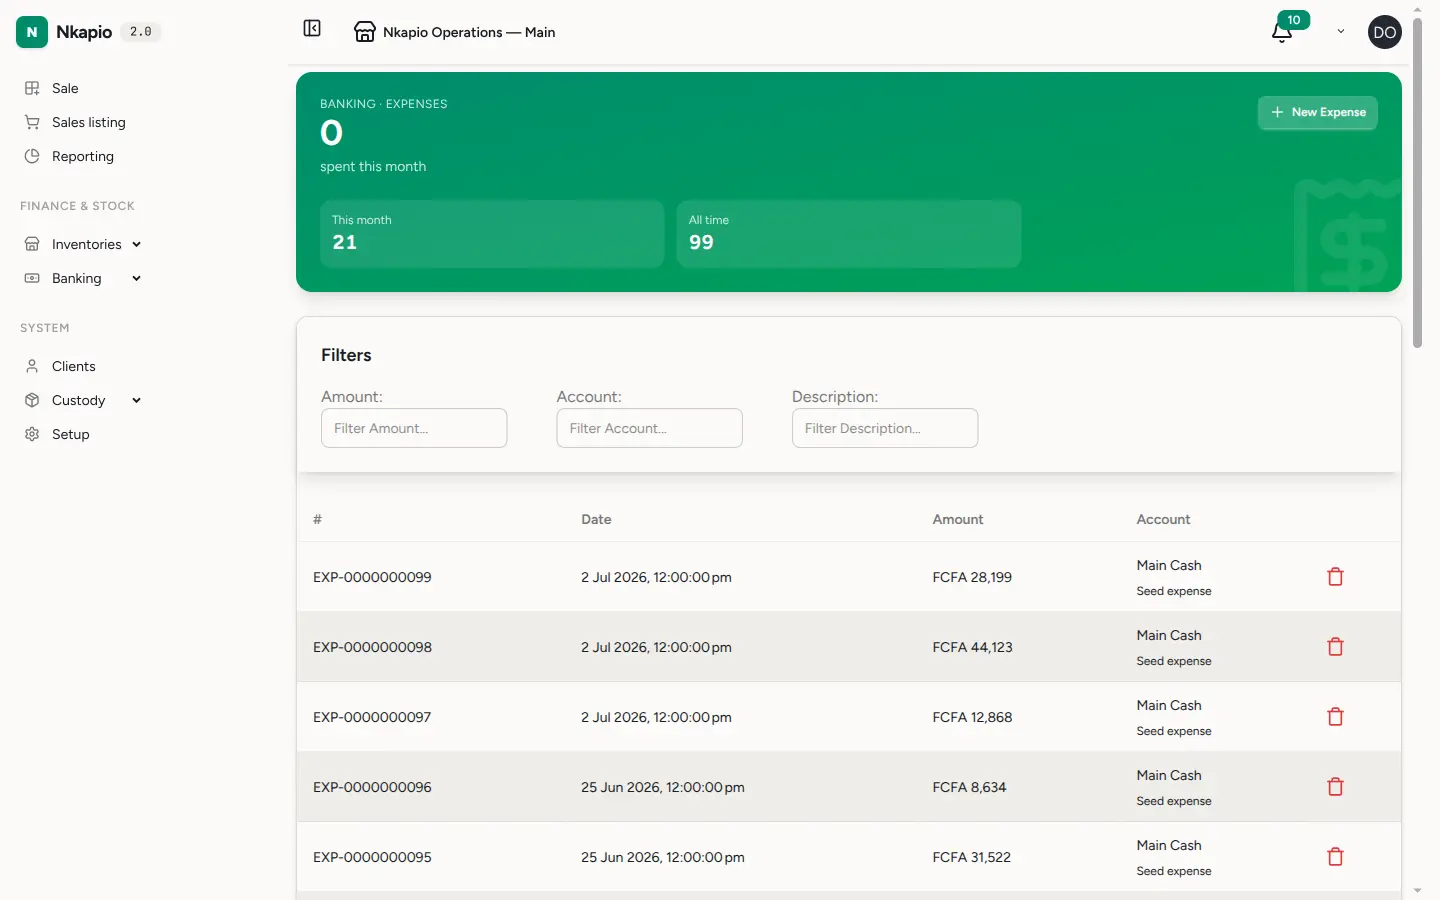Toggle the sidebar collapse icon

[312, 28]
